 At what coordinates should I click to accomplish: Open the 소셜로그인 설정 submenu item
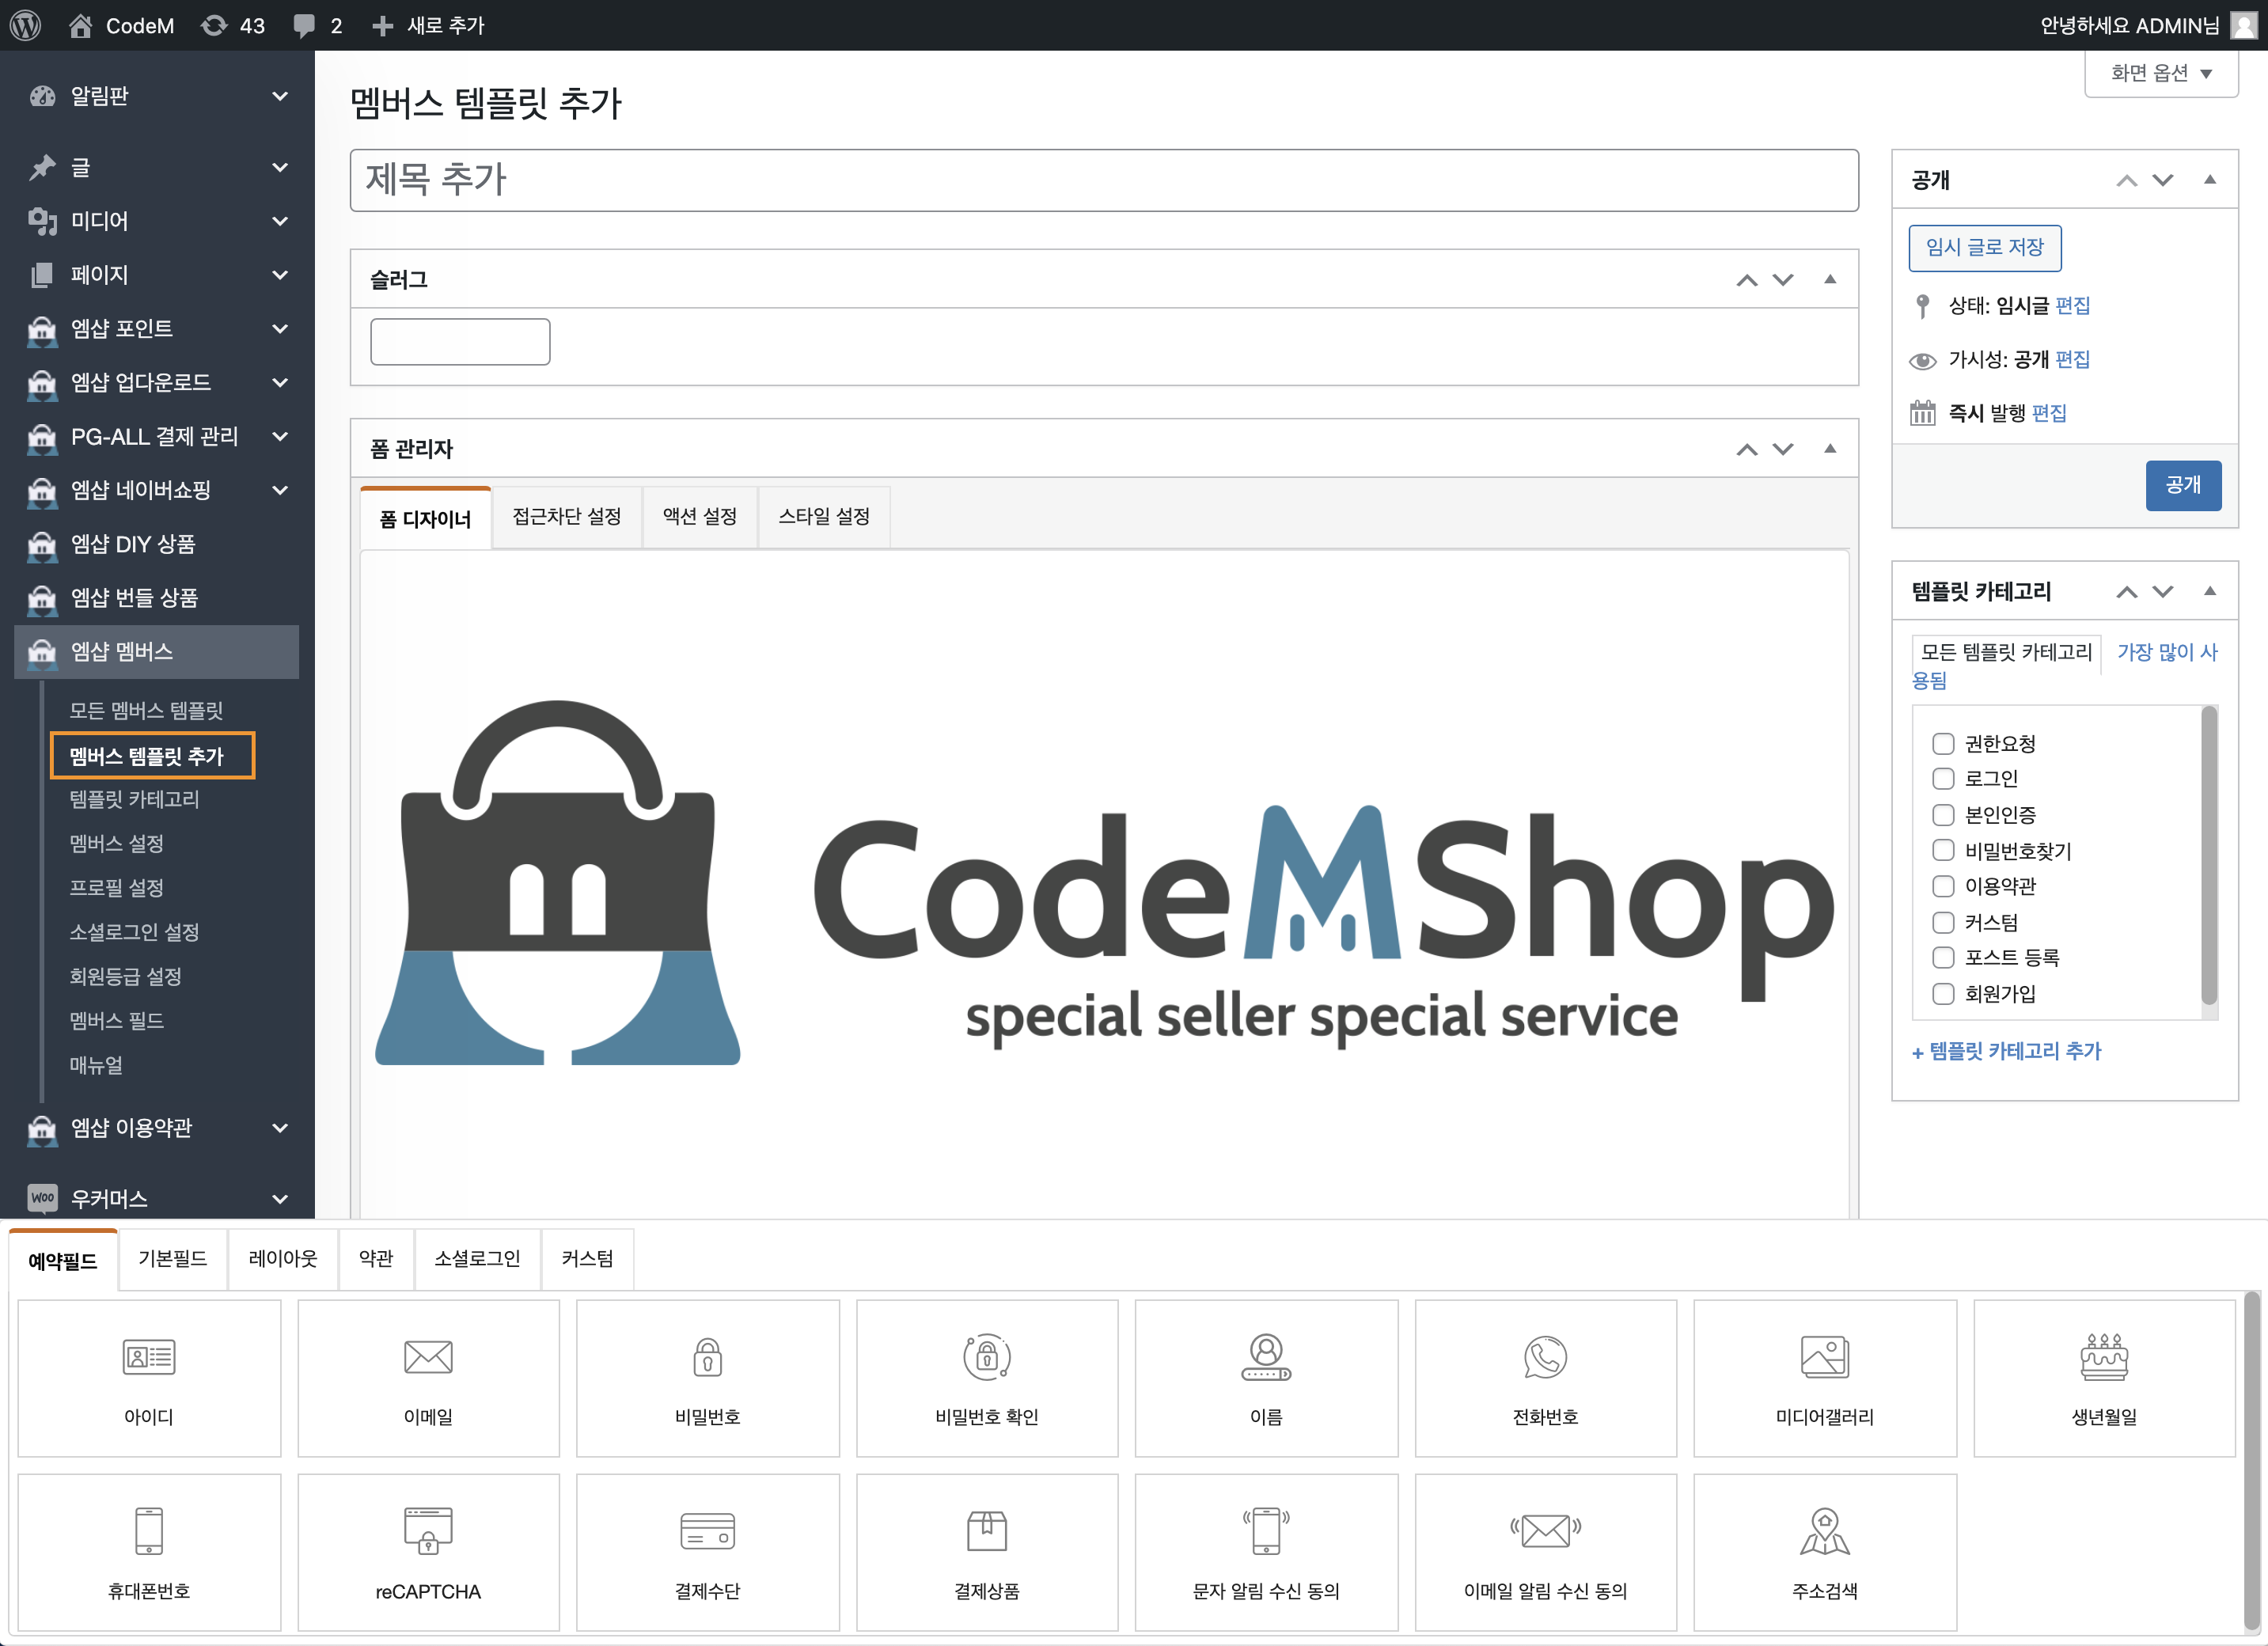pyautogui.click(x=134, y=932)
